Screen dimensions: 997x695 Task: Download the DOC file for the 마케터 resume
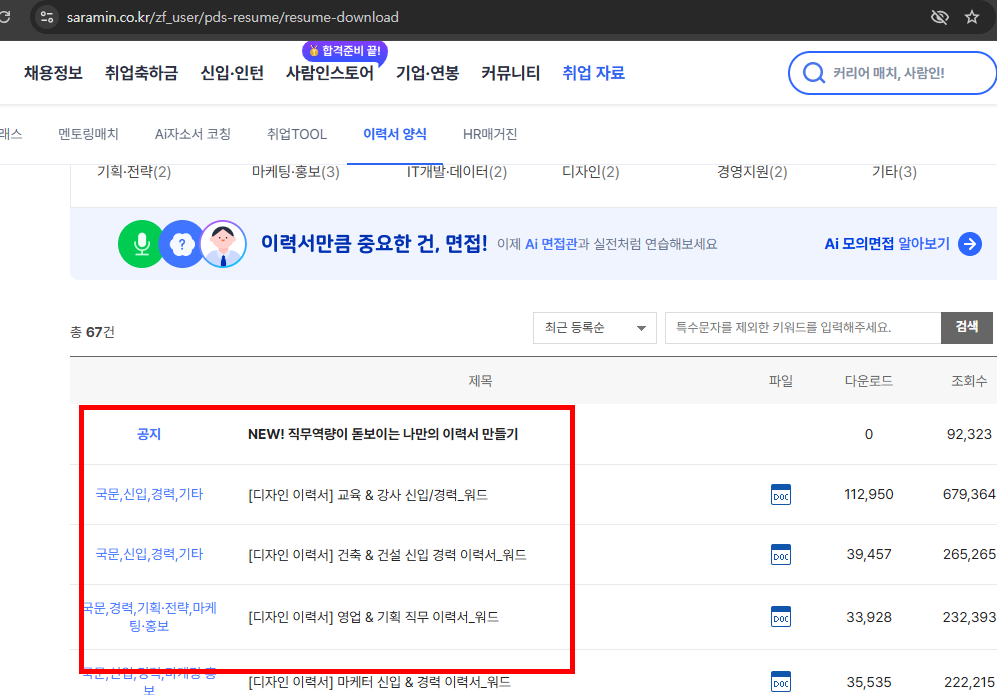(780, 681)
